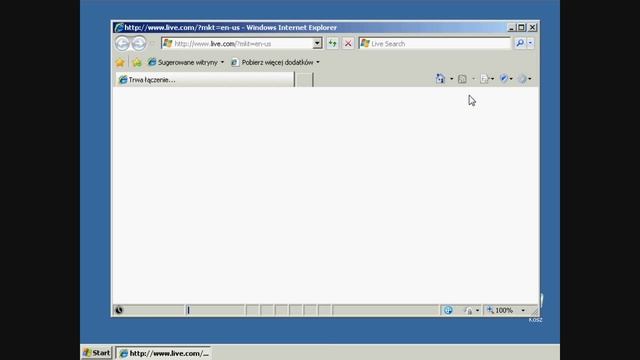Open a new blank tab
The height and width of the screenshot is (360, 640).
[x=304, y=80]
